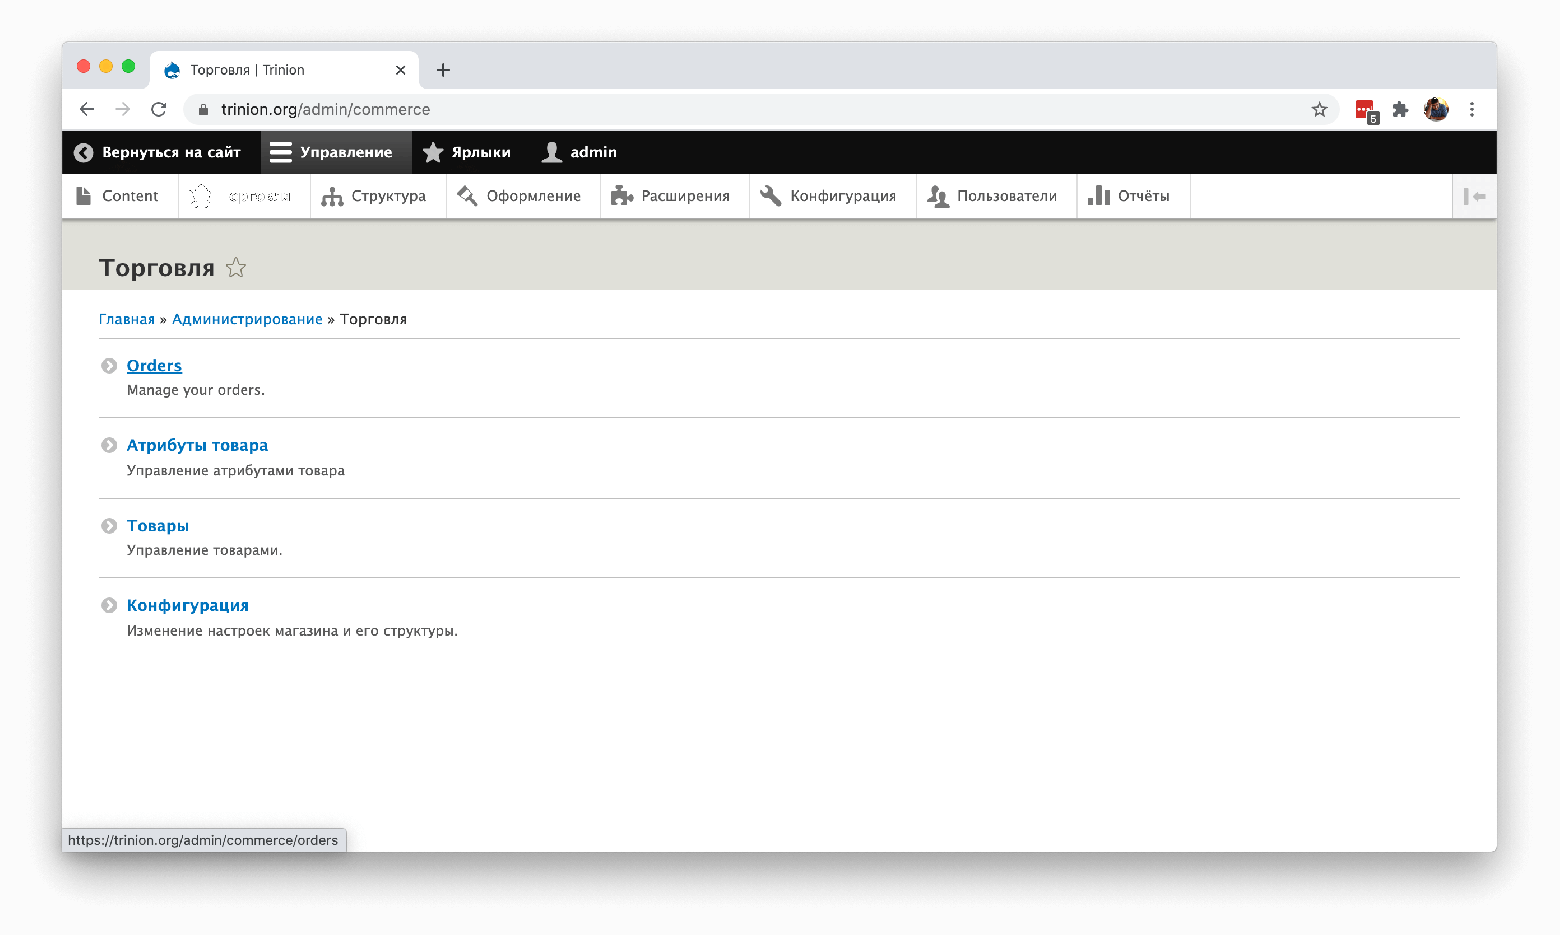Click the arrow bullet beside Orders

109,366
